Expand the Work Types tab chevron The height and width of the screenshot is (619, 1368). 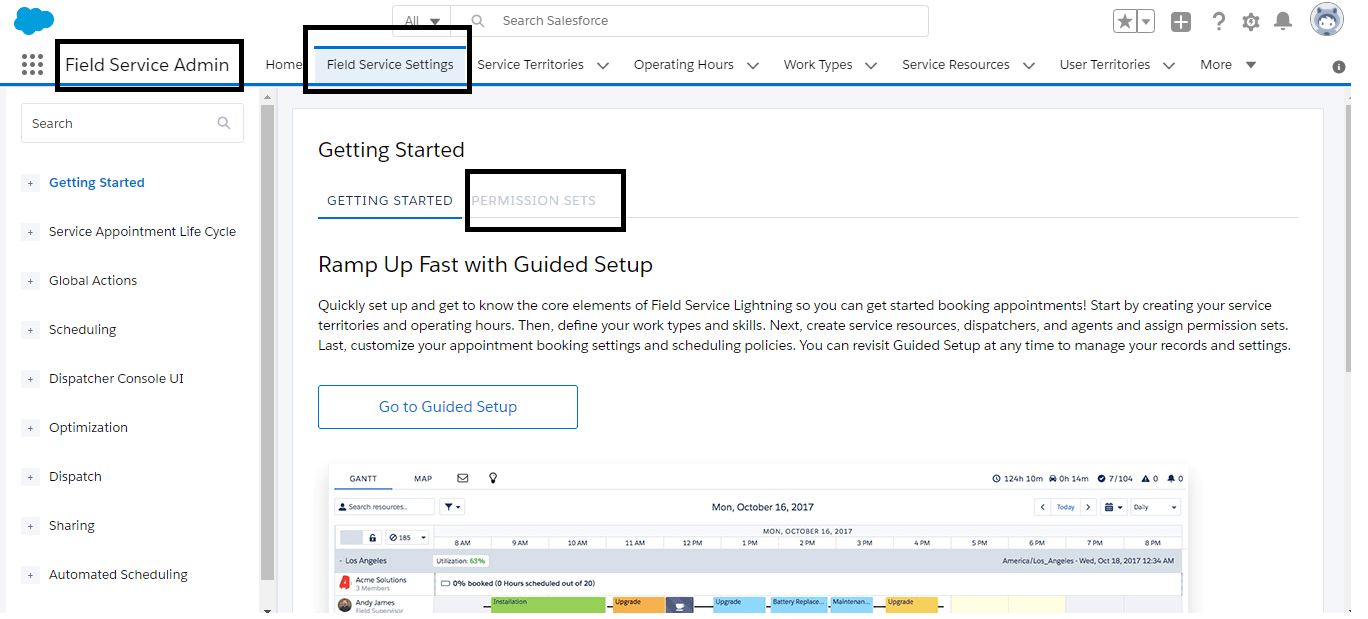(871, 65)
